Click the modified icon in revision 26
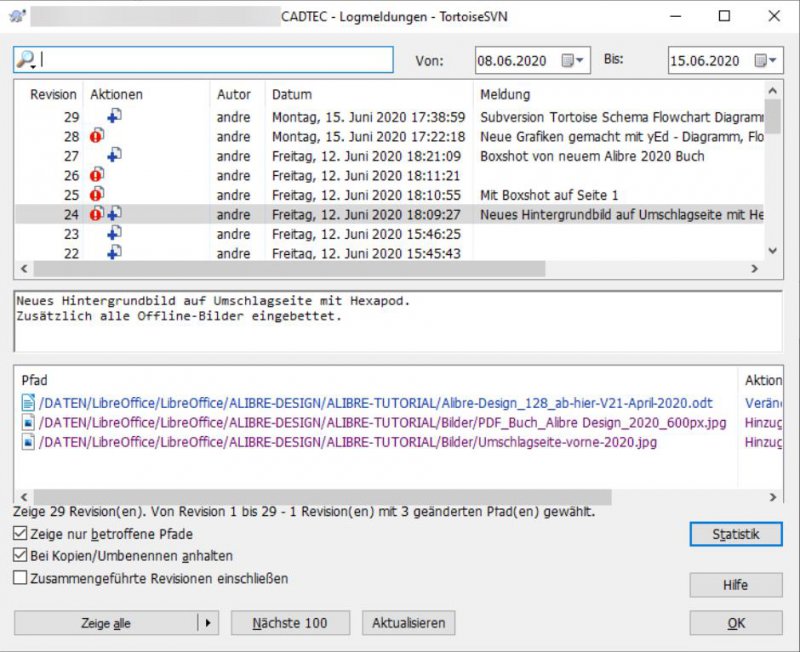The height and width of the screenshot is (652, 800). 97,175
